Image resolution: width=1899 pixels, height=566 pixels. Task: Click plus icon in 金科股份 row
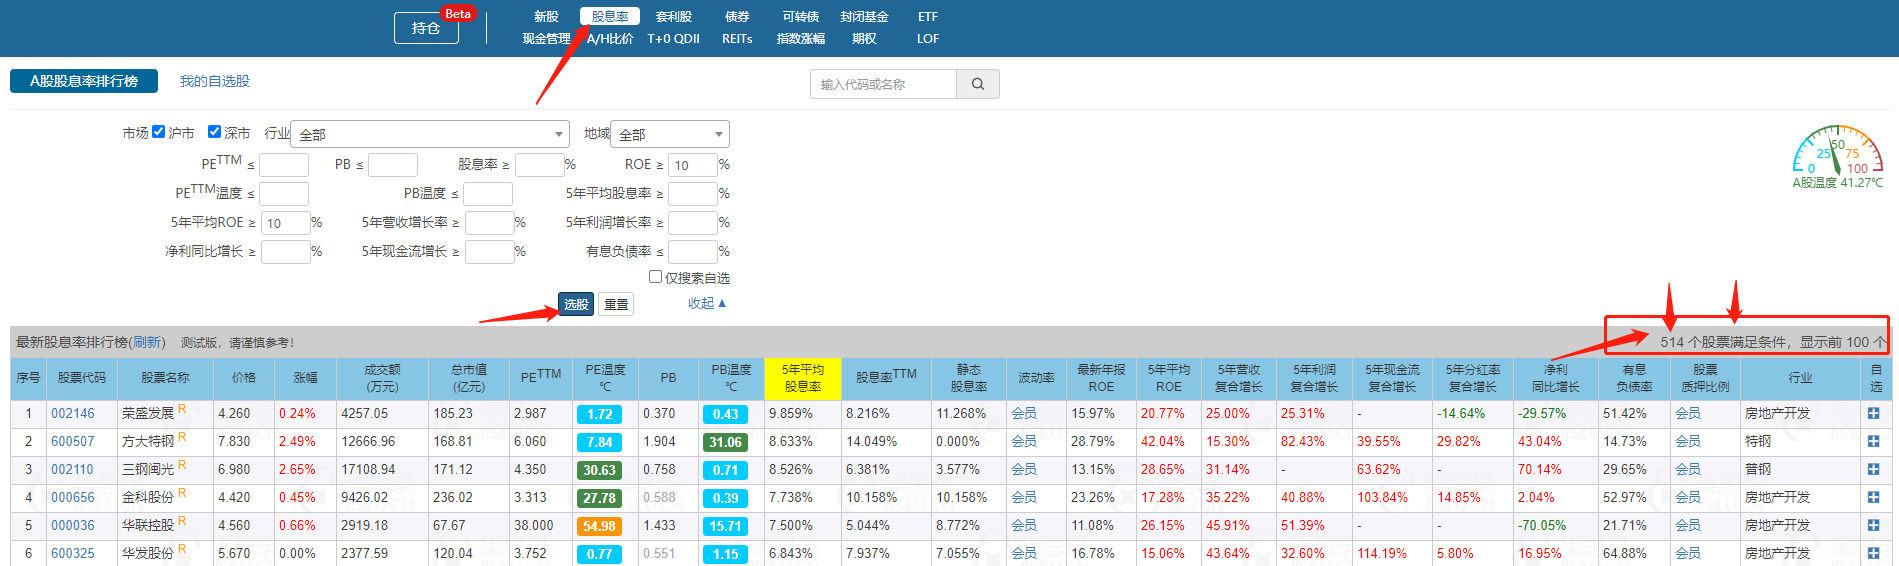click(x=1873, y=497)
